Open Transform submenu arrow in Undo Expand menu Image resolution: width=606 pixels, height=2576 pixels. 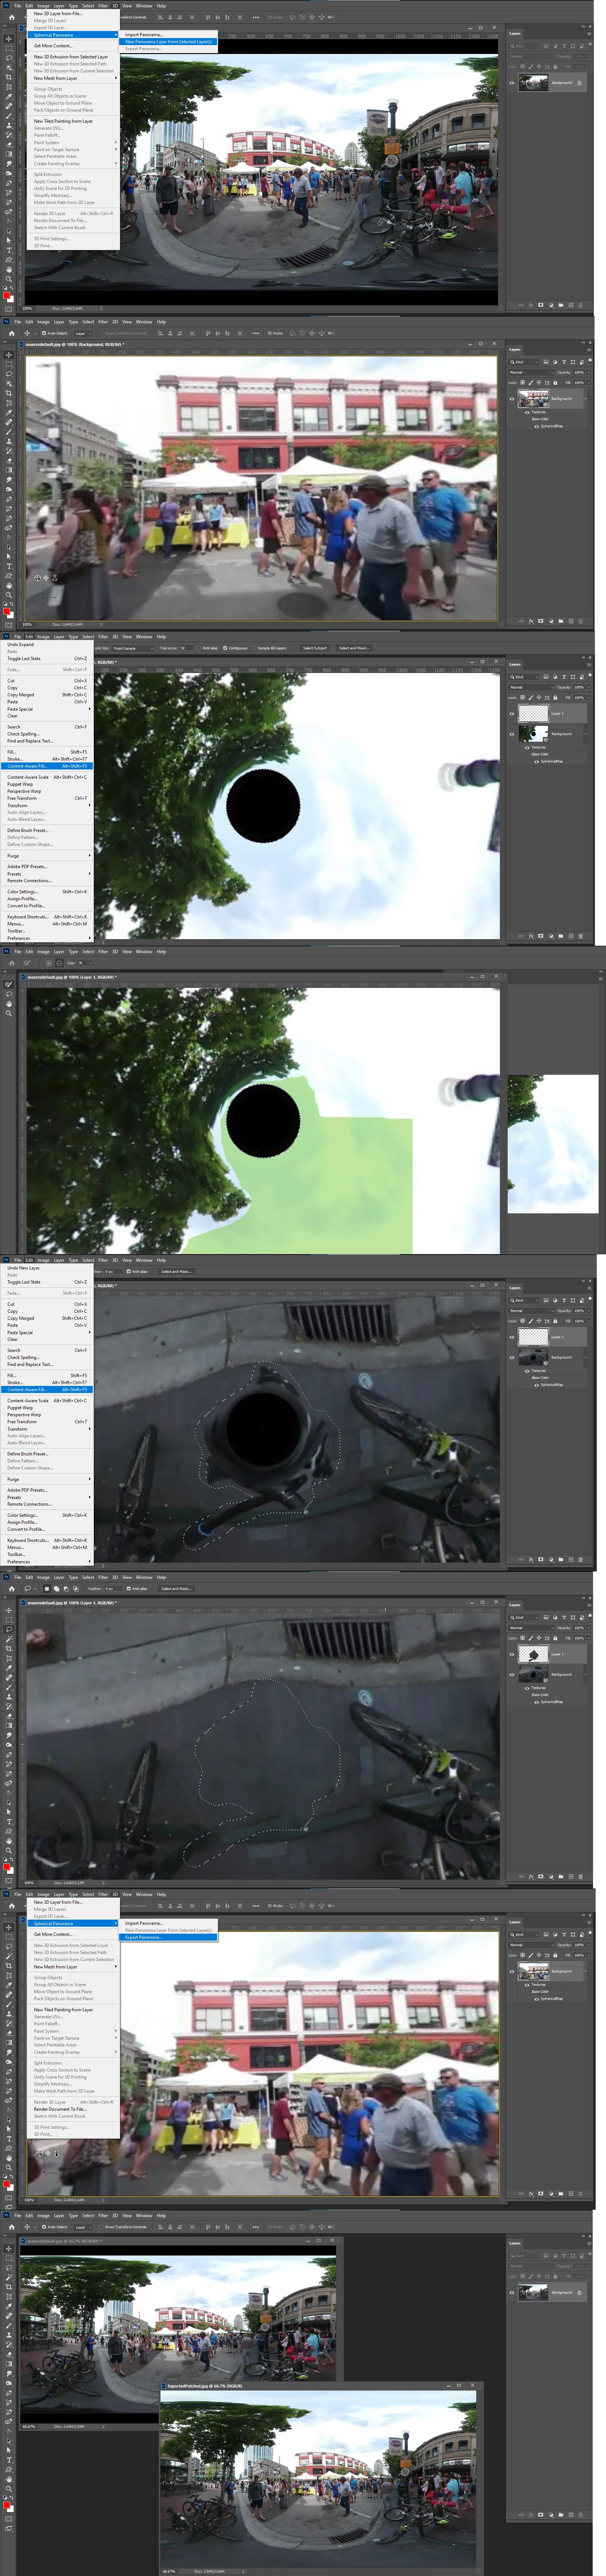tap(89, 805)
